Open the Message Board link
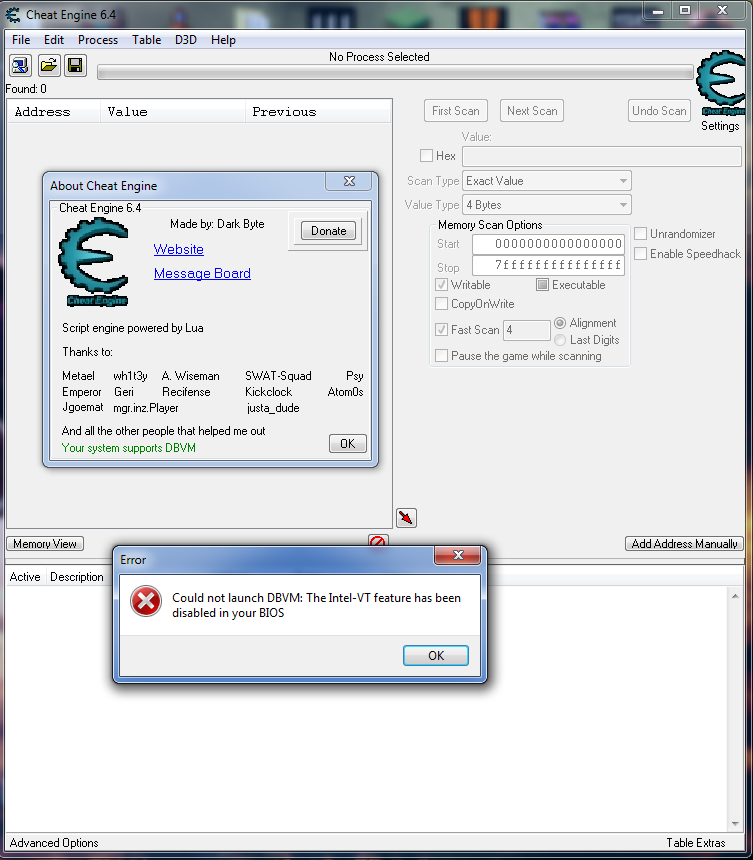753x860 pixels. tap(202, 273)
